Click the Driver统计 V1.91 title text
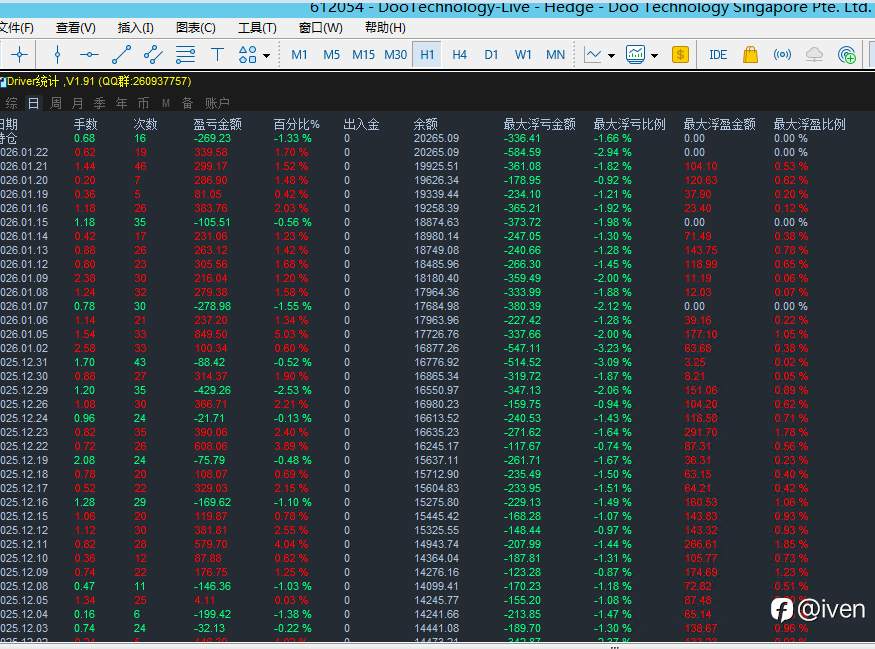The image size is (875, 649). pyautogui.click(x=98, y=81)
